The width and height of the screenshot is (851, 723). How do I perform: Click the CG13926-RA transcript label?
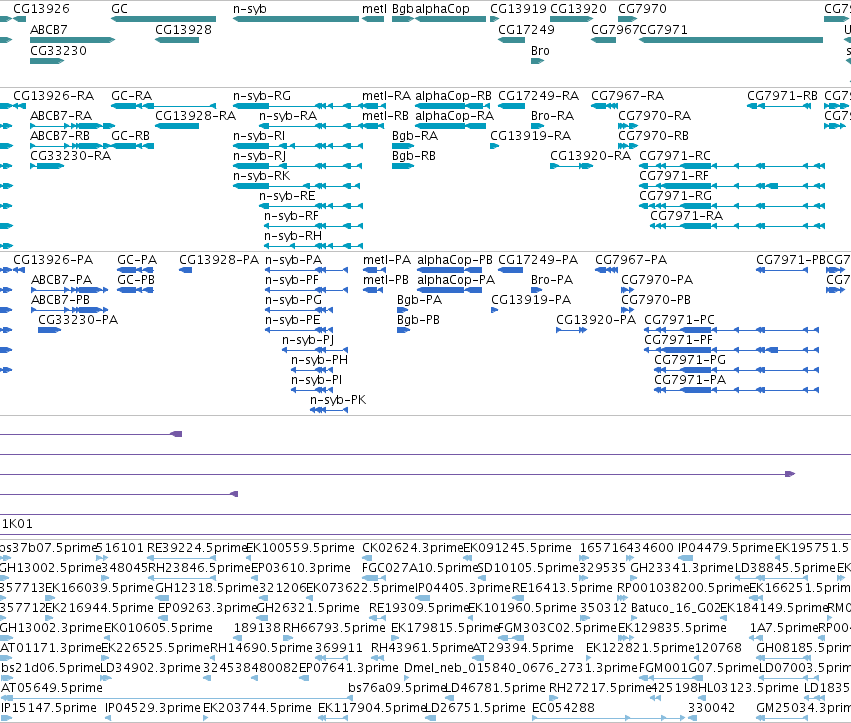click(x=54, y=96)
